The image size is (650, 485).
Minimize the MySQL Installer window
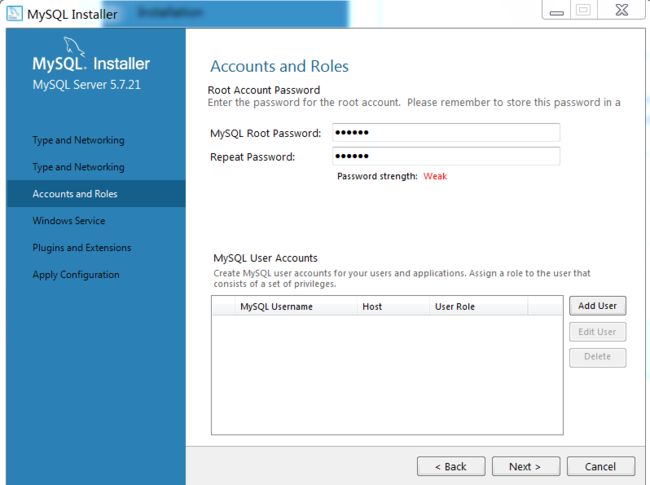point(556,10)
